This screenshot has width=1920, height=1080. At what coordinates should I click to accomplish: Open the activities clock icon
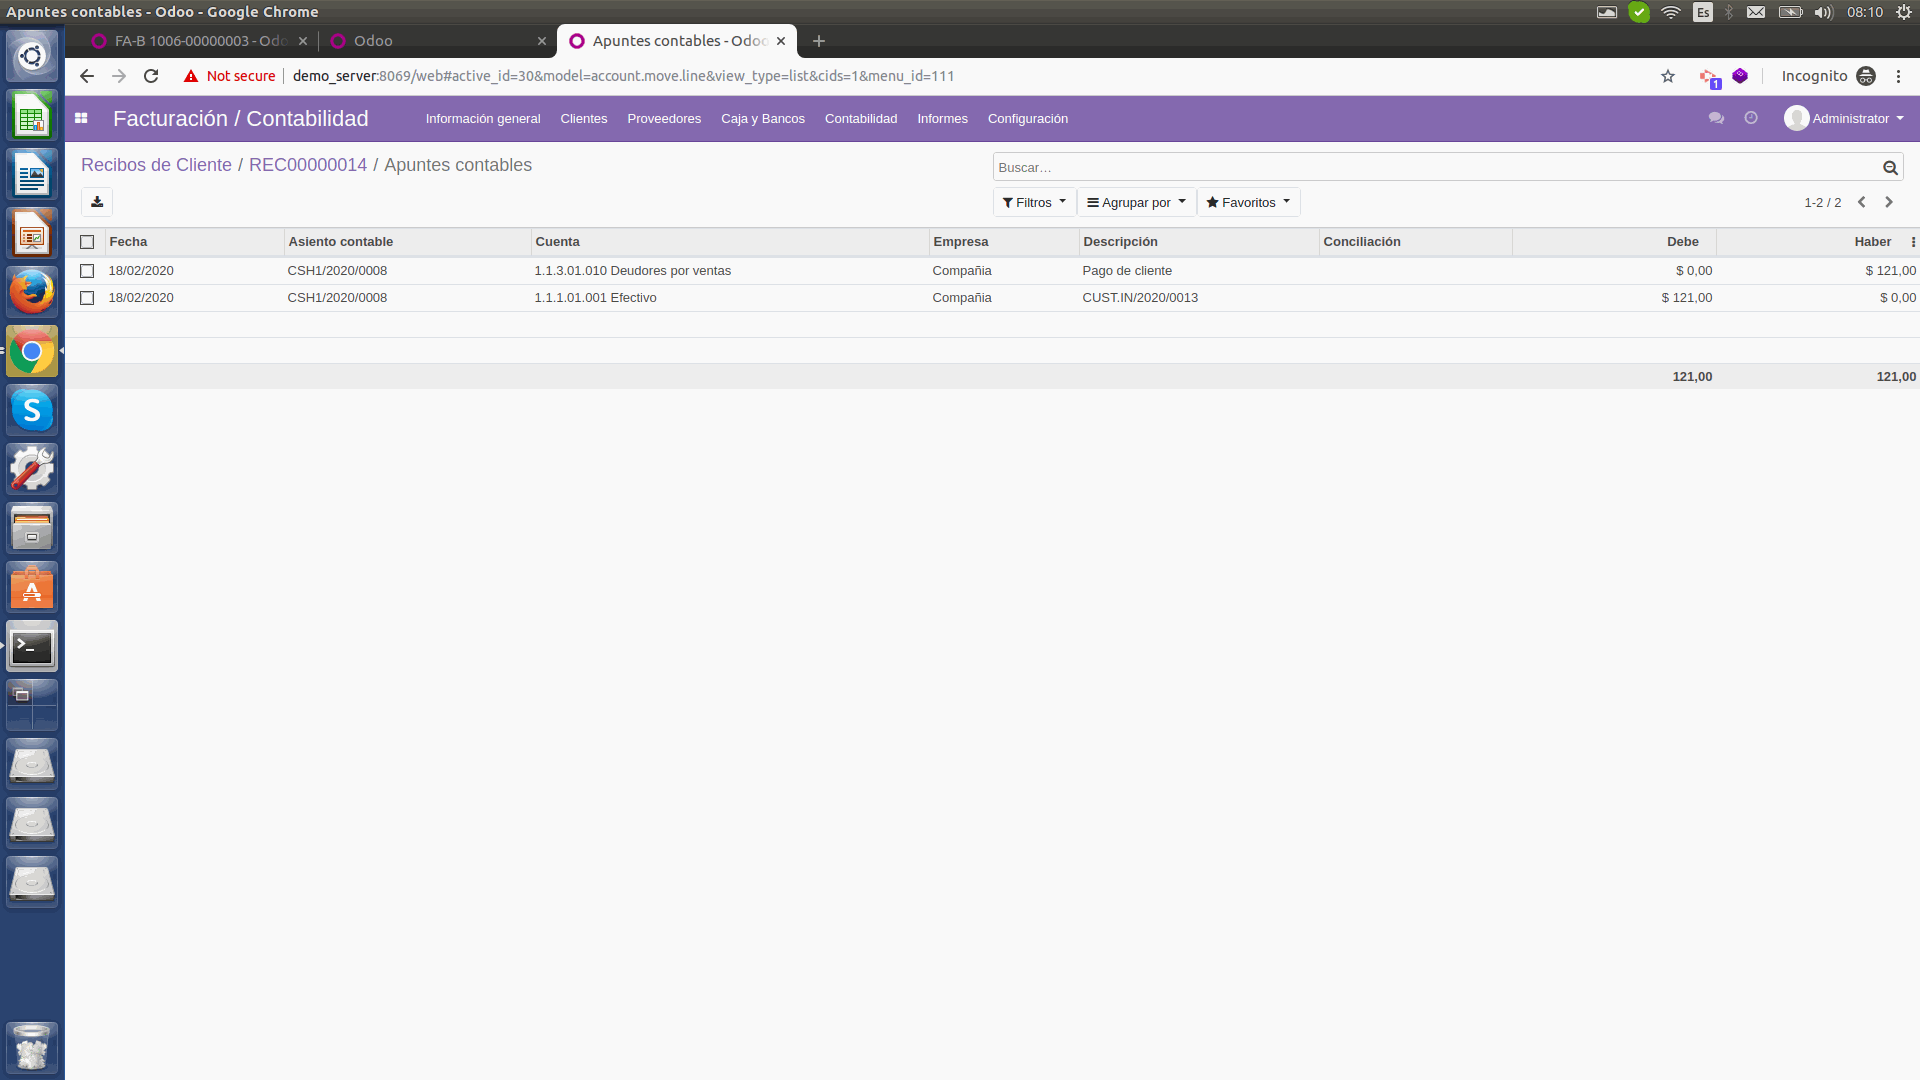tap(1751, 118)
